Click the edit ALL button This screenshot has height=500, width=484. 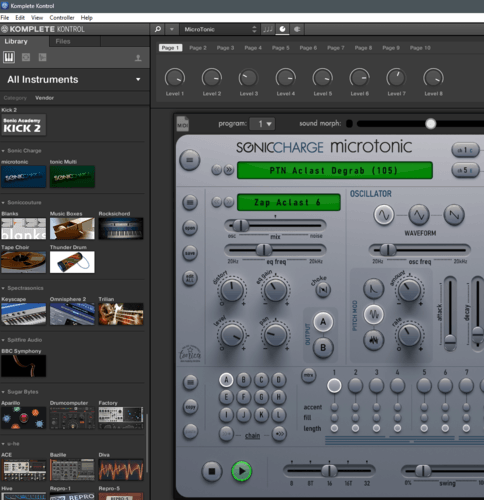190,278
